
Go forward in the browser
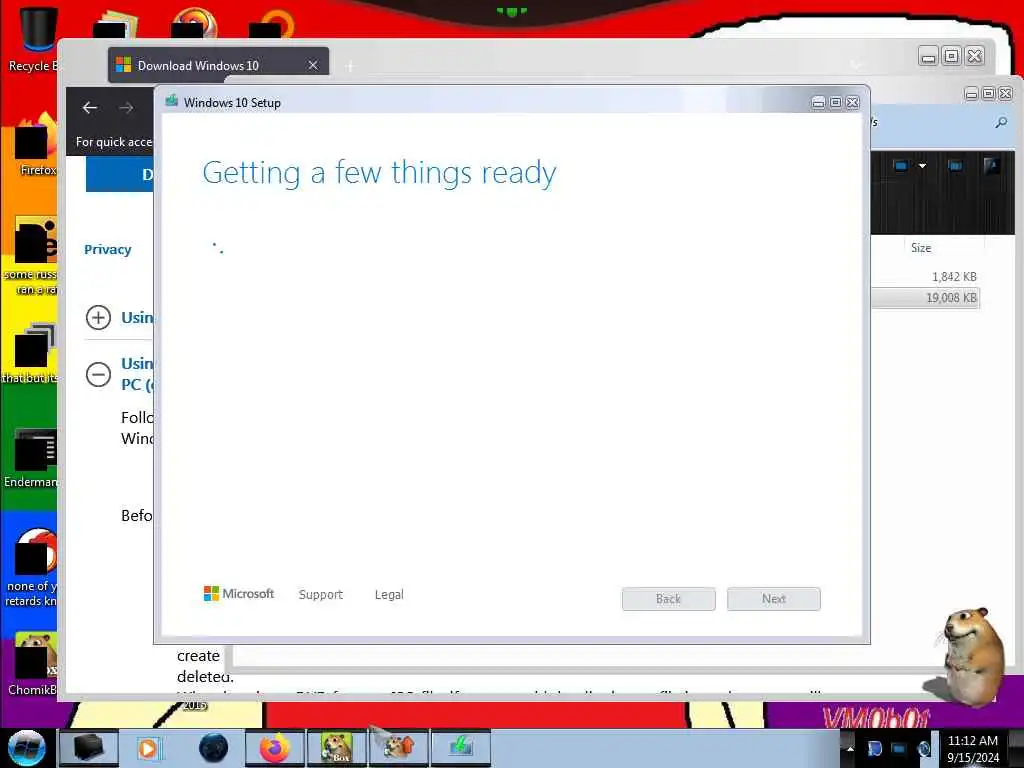126,108
